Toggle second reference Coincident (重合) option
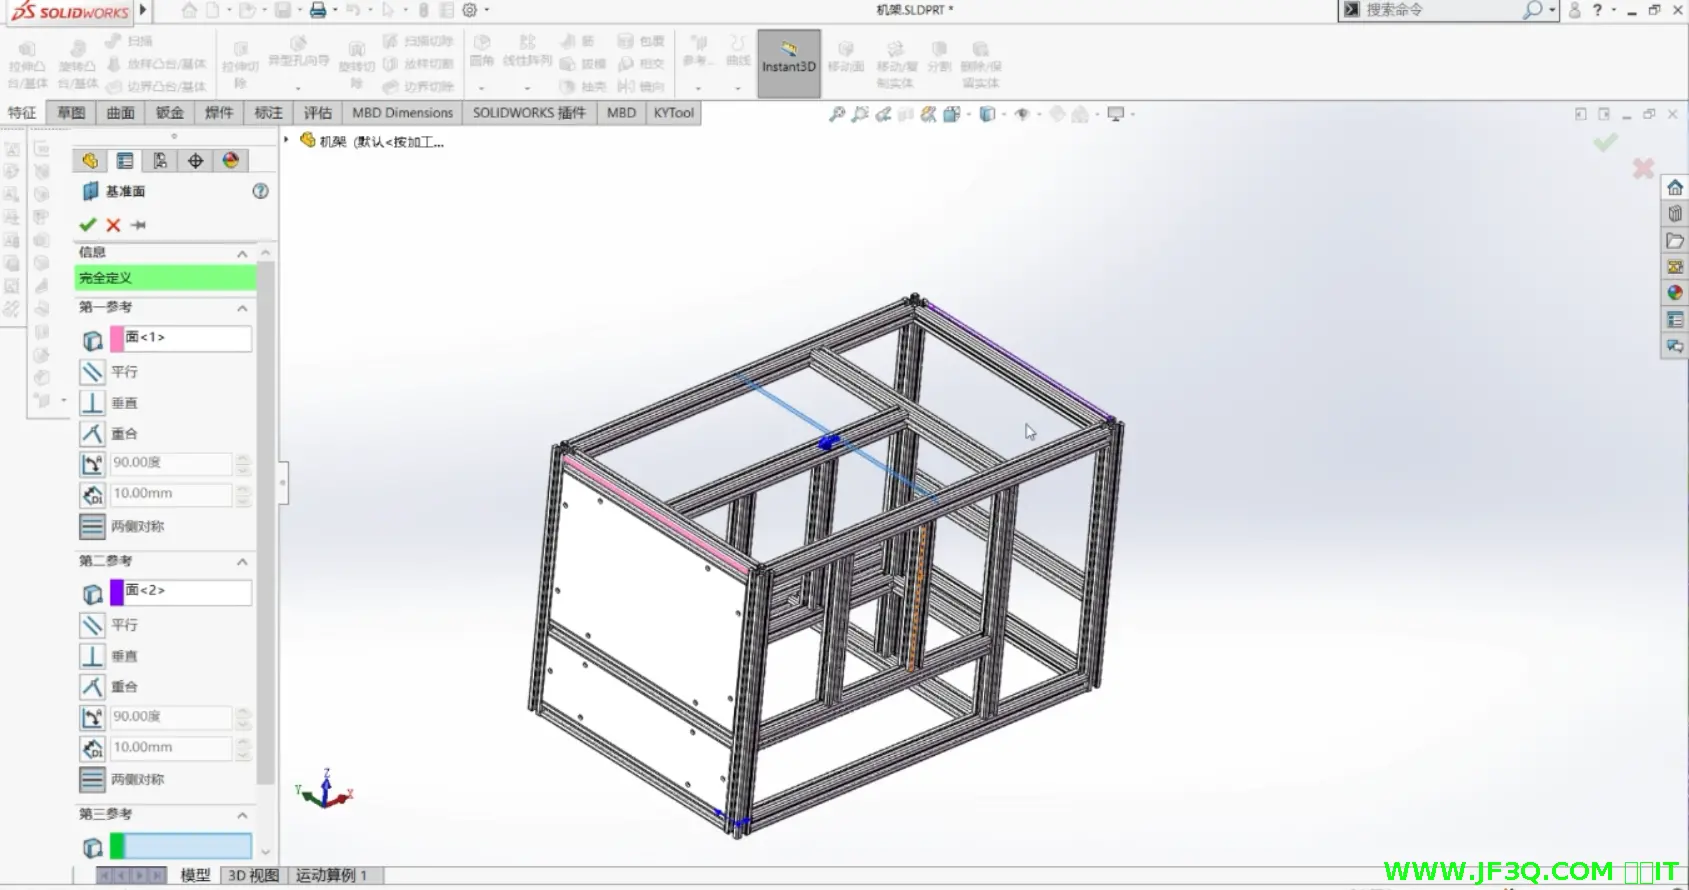Viewport: 1689px width, 890px height. coord(93,687)
